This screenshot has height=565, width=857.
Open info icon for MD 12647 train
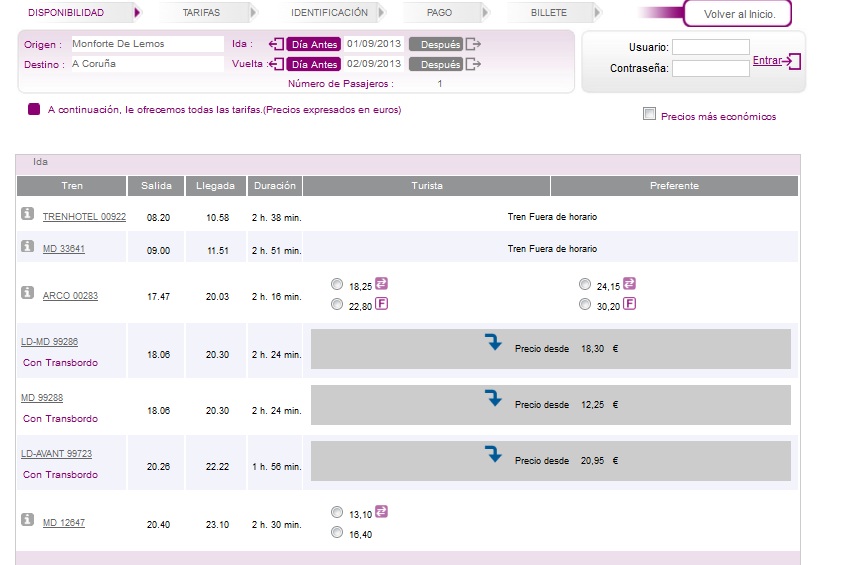(27, 519)
